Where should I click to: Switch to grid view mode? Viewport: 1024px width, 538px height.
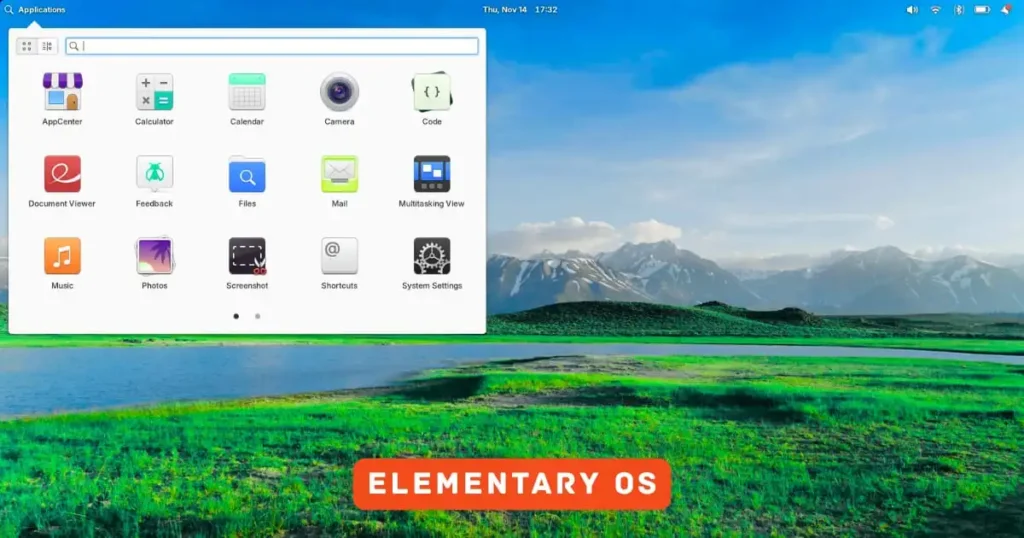tap(26, 46)
